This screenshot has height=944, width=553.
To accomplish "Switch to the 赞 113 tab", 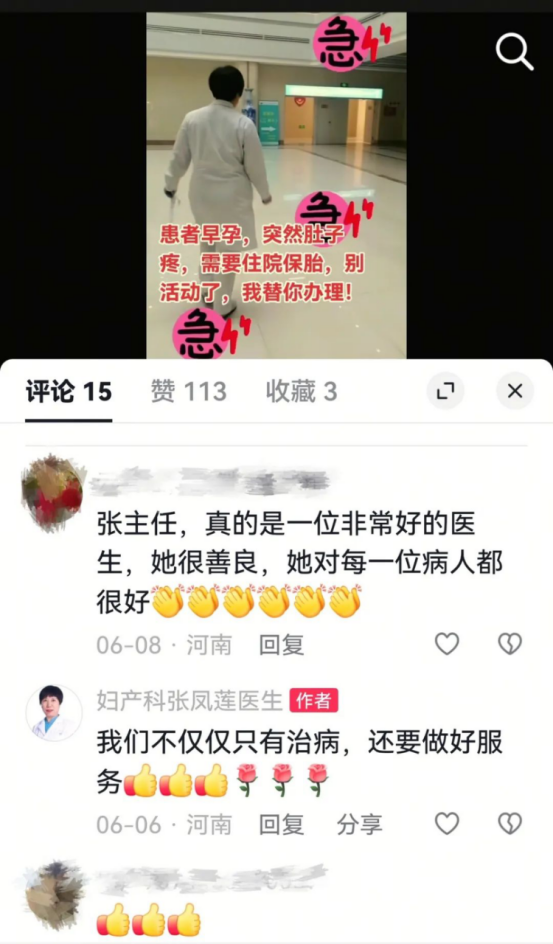I will [x=188, y=392].
